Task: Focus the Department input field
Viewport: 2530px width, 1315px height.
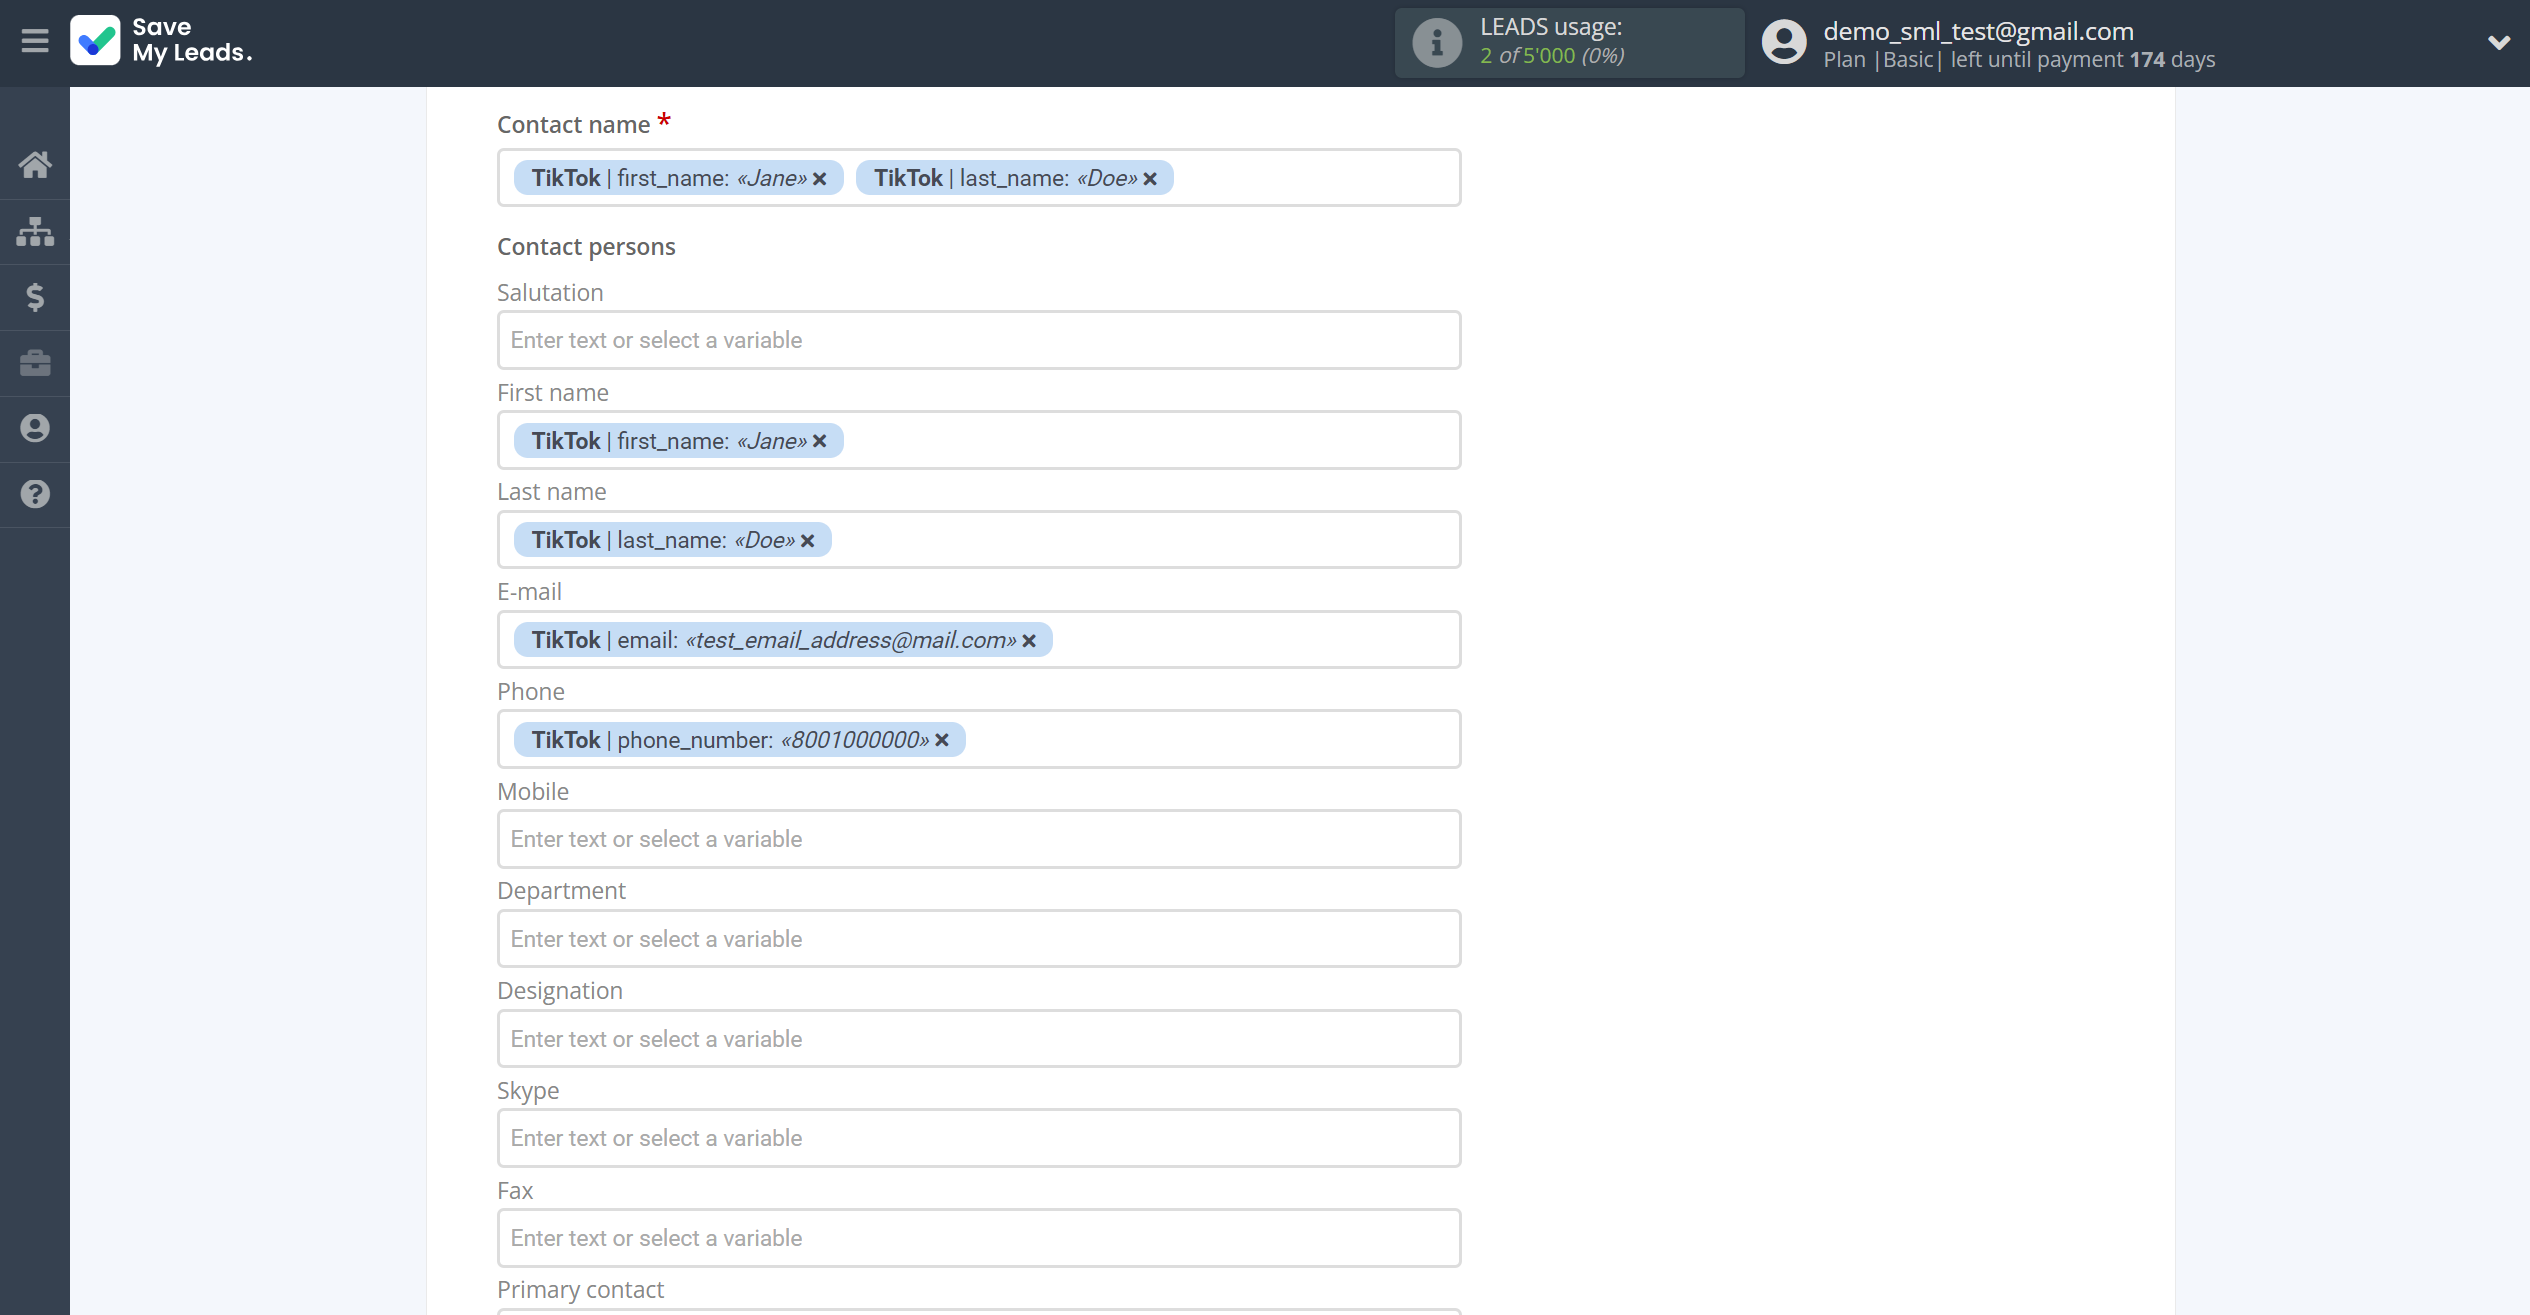Action: click(x=979, y=939)
